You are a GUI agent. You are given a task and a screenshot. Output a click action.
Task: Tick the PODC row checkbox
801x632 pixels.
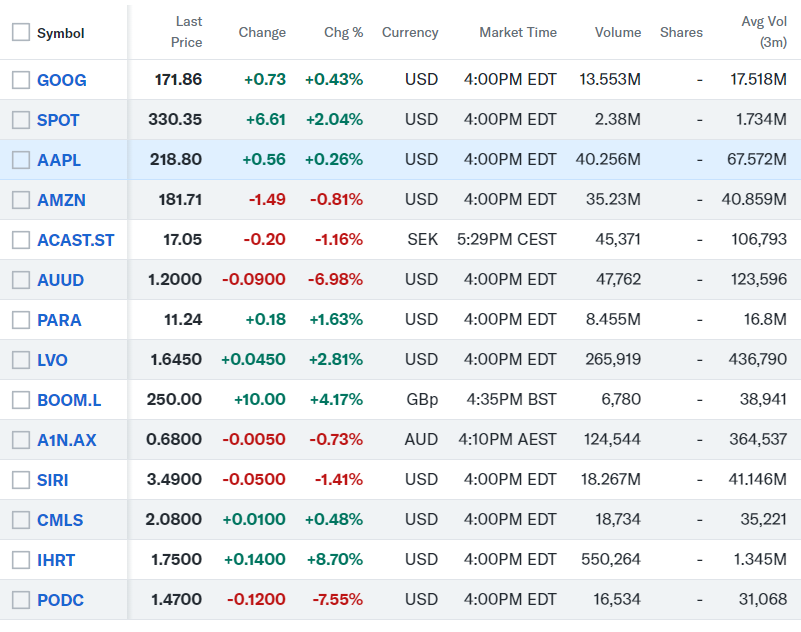[21, 600]
